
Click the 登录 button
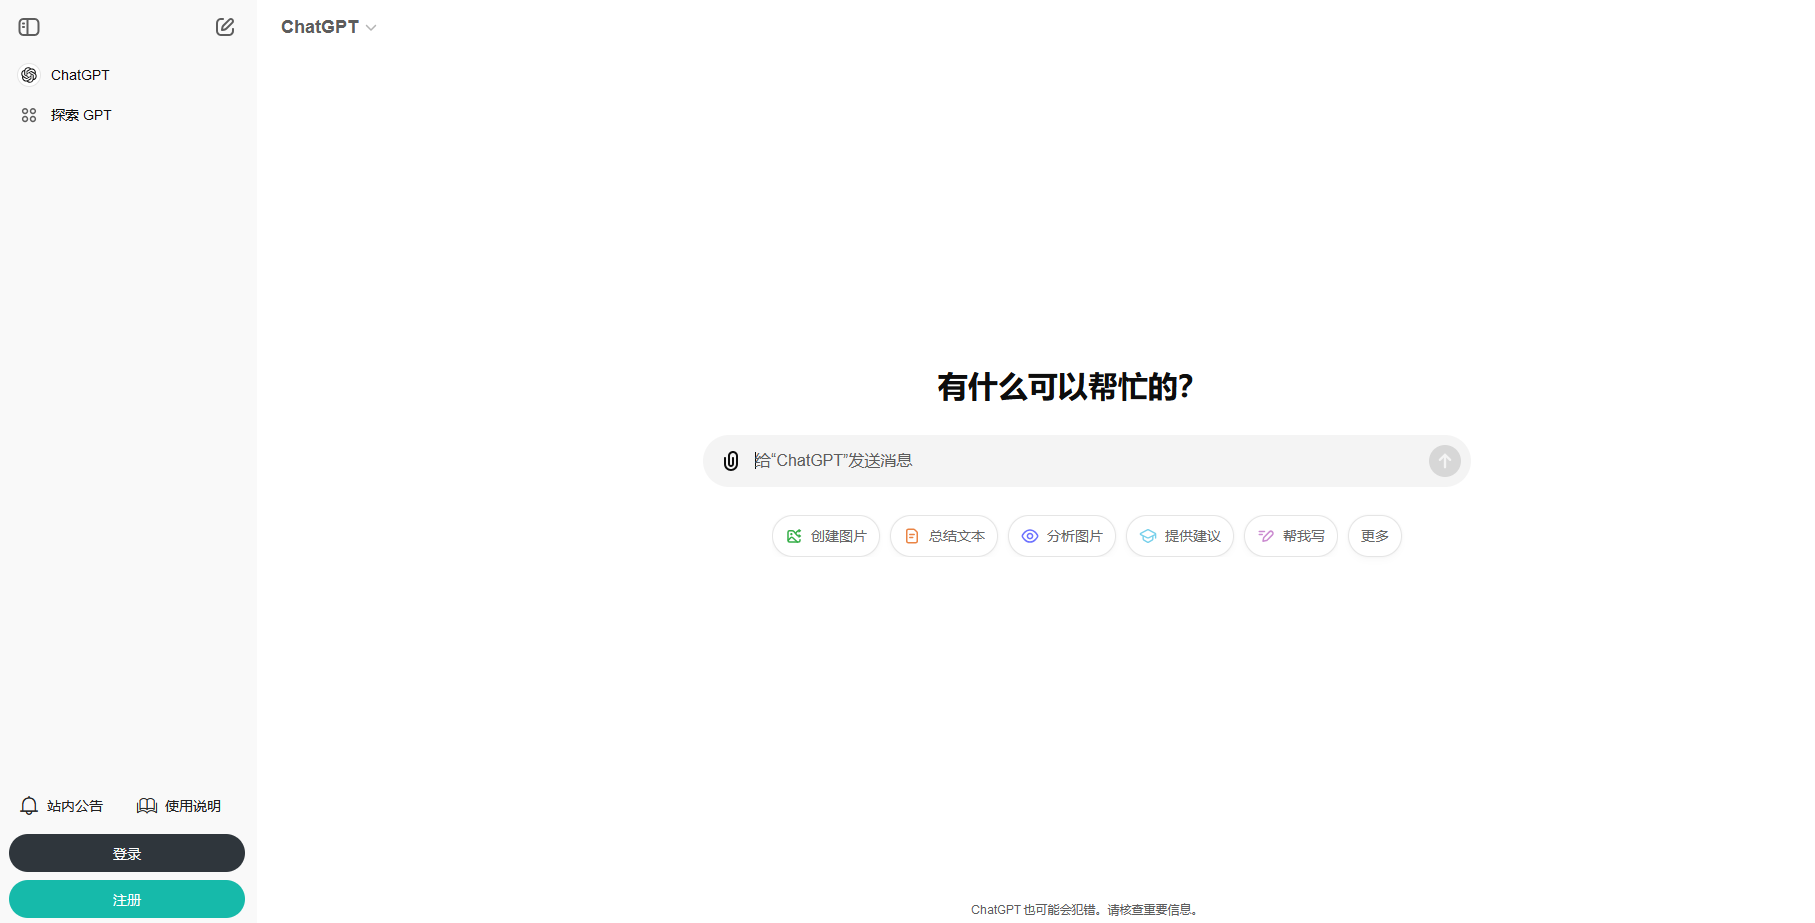(x=127, y=853)
